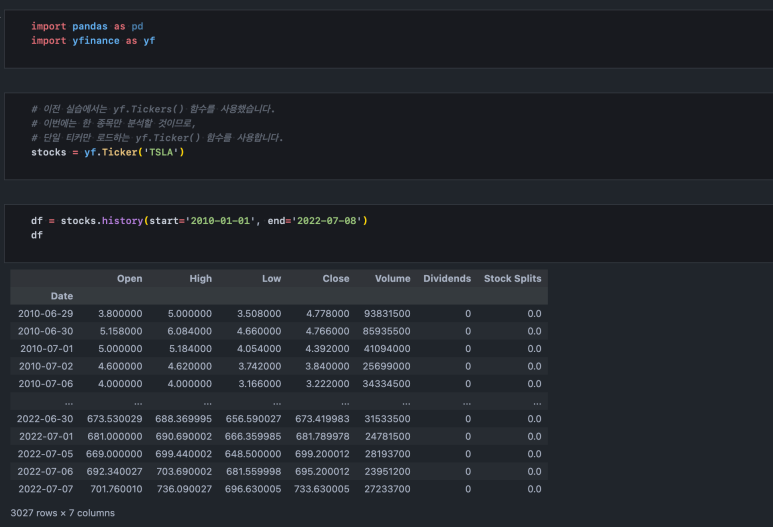Image resolution: width=773 pixels, height=527 pixels.
Task: Select the Open column header
Action: [x=130, y=279]
